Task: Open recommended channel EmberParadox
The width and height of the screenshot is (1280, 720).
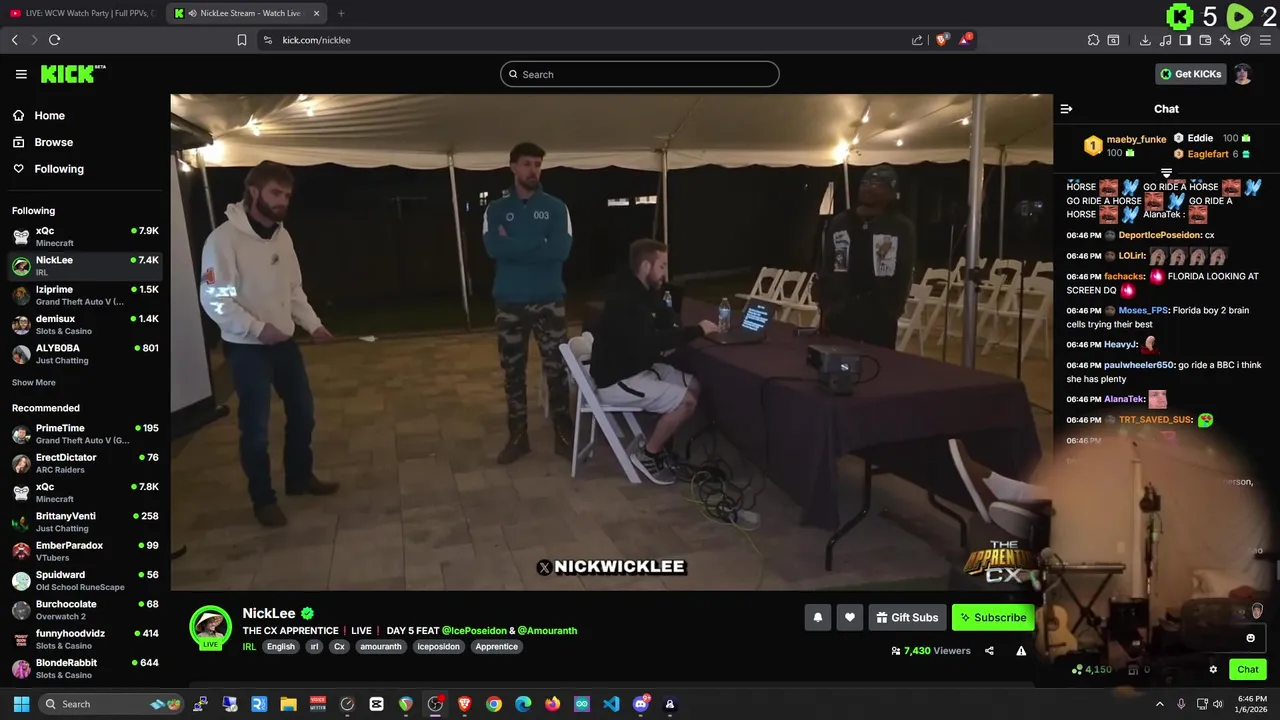Action: [x=85, y=551]
